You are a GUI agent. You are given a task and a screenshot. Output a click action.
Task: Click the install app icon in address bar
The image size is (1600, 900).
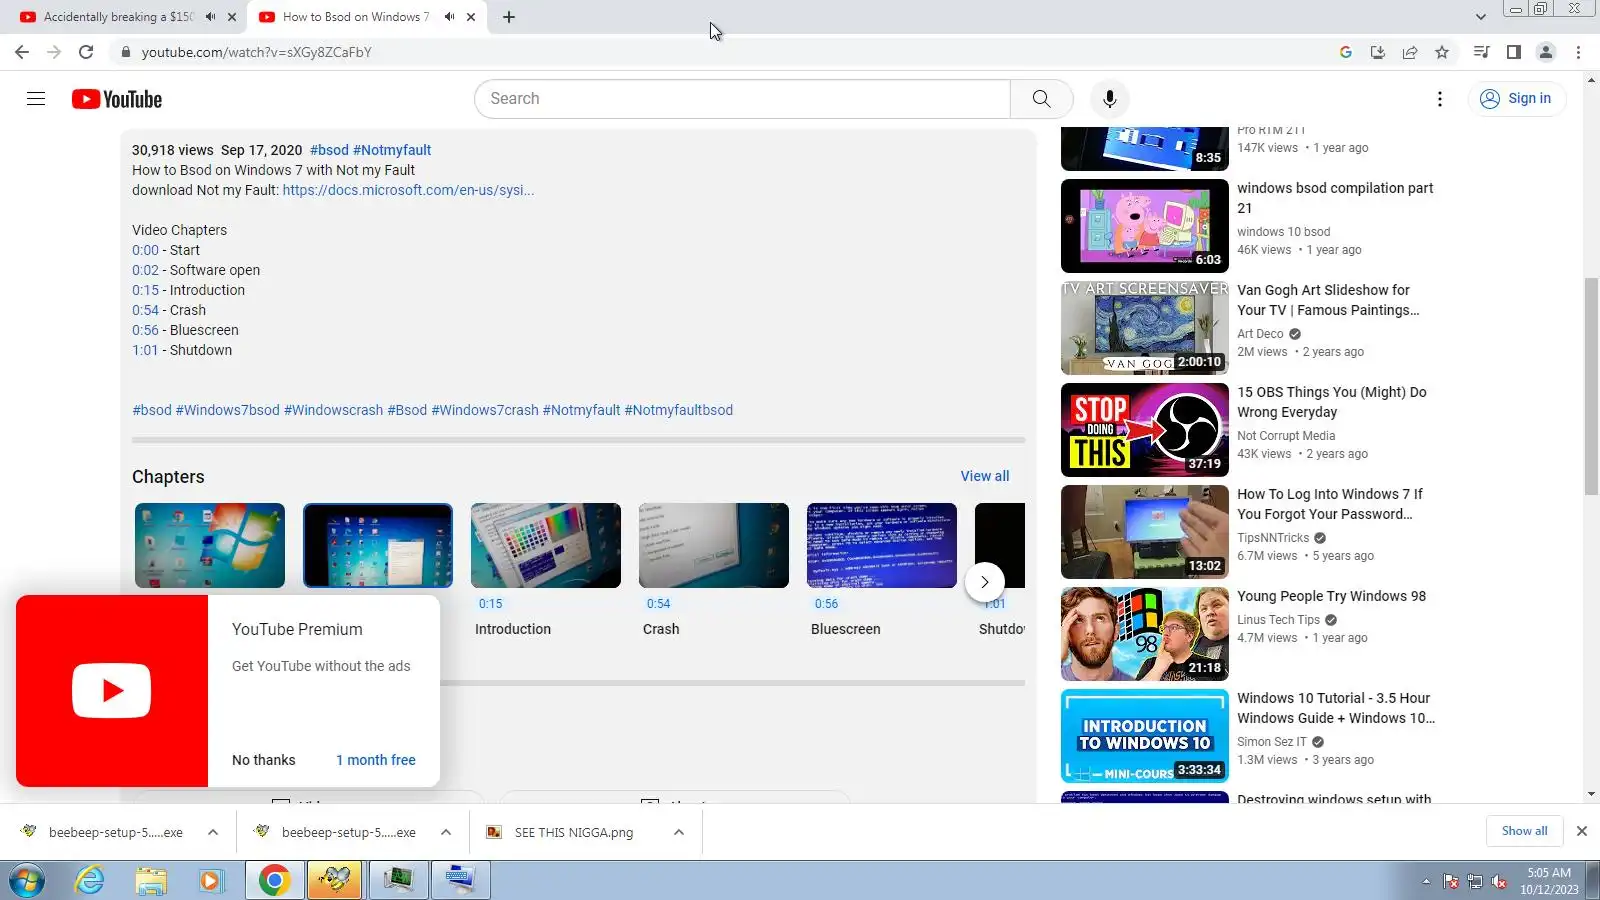1378,52
